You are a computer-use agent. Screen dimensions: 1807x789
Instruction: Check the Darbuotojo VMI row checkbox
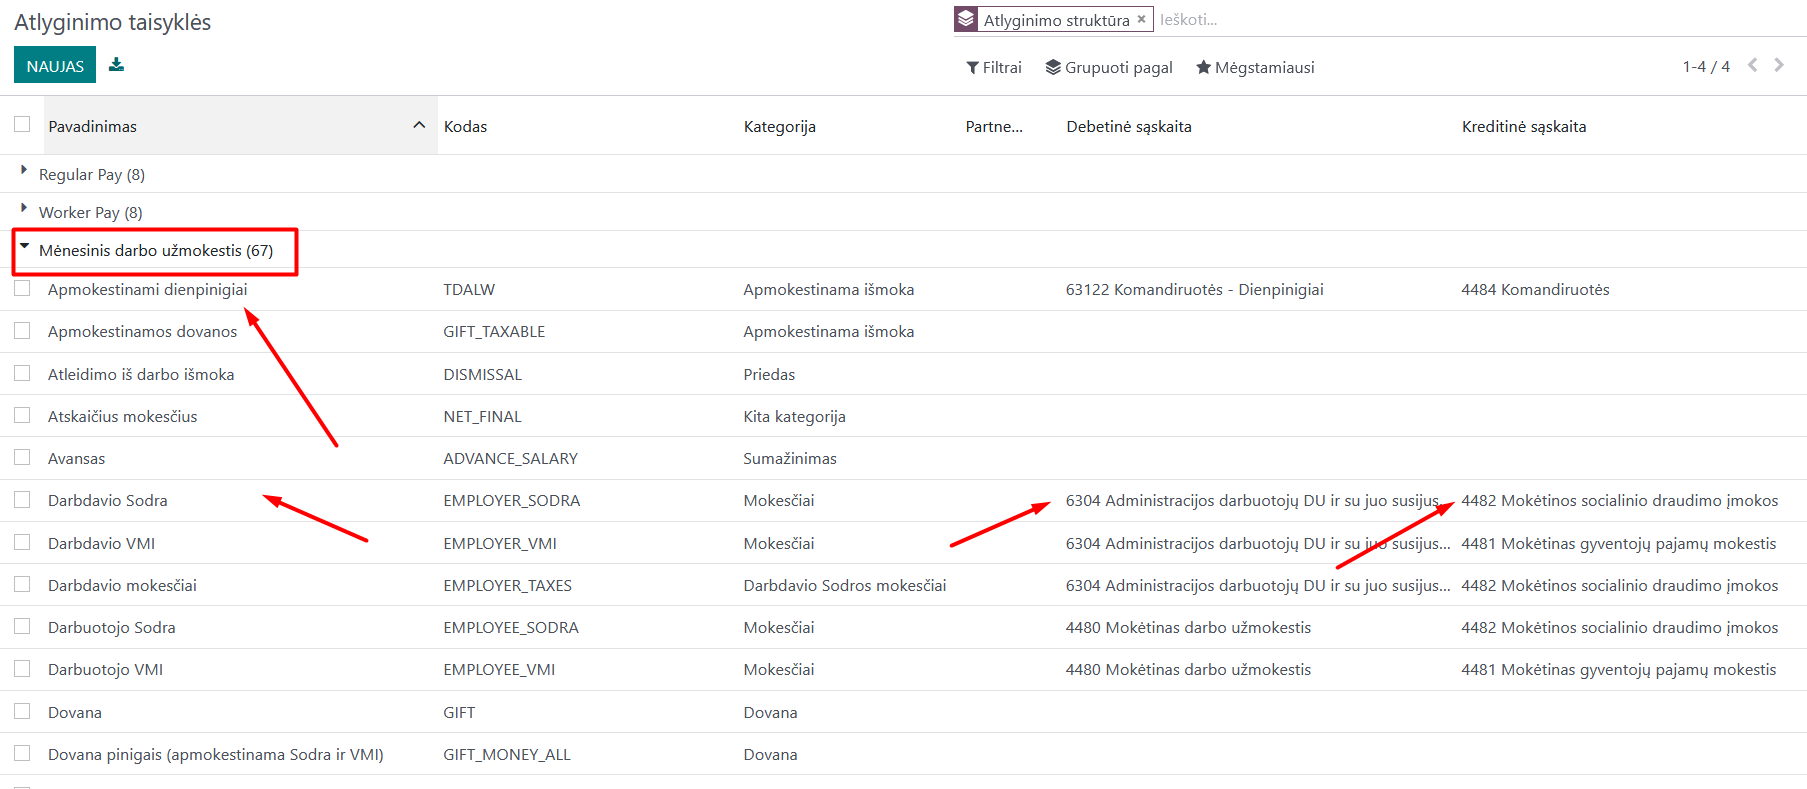coord(22,668)
